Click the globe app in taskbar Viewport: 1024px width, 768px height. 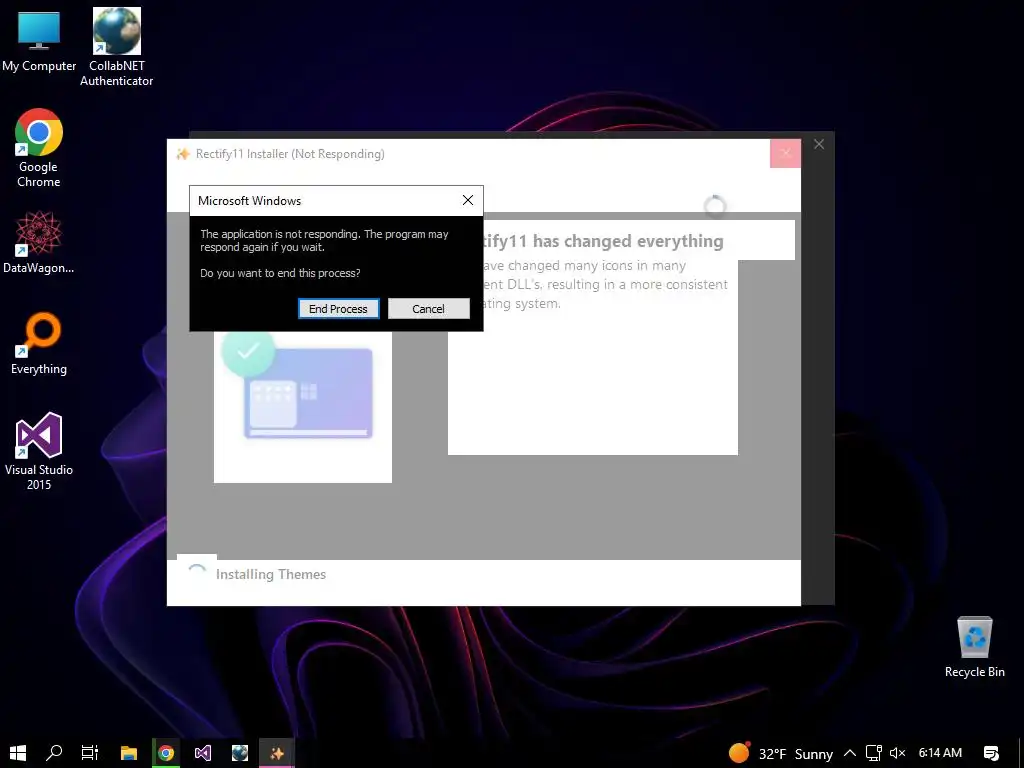240,753
